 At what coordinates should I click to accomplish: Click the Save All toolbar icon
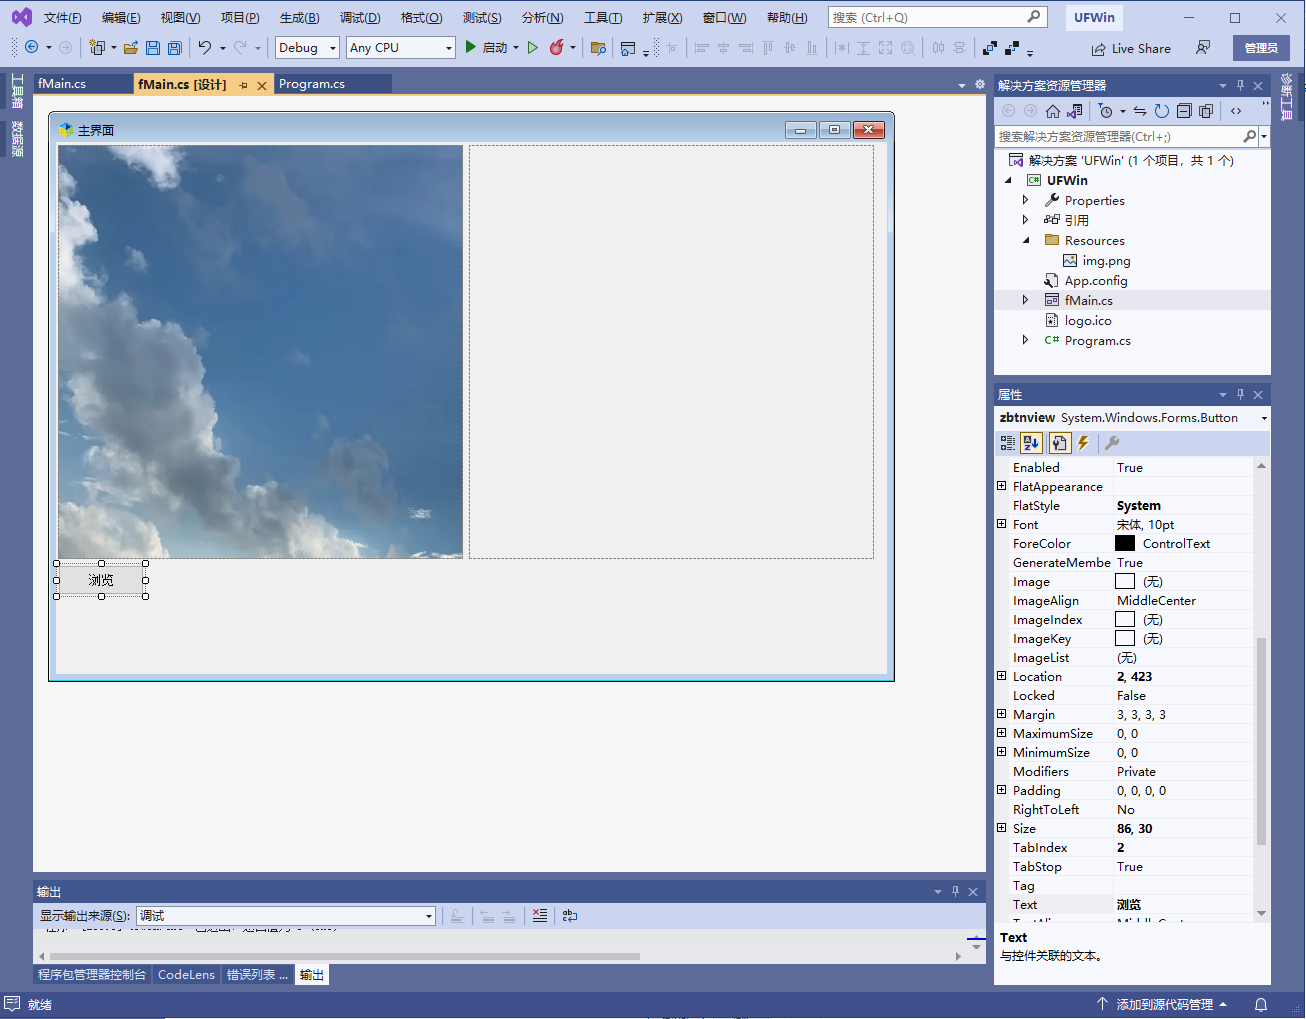pos(175,47)
